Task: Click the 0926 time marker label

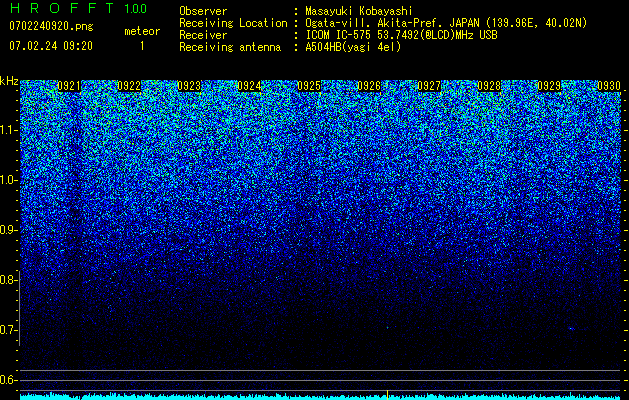Action: (369, 86)
